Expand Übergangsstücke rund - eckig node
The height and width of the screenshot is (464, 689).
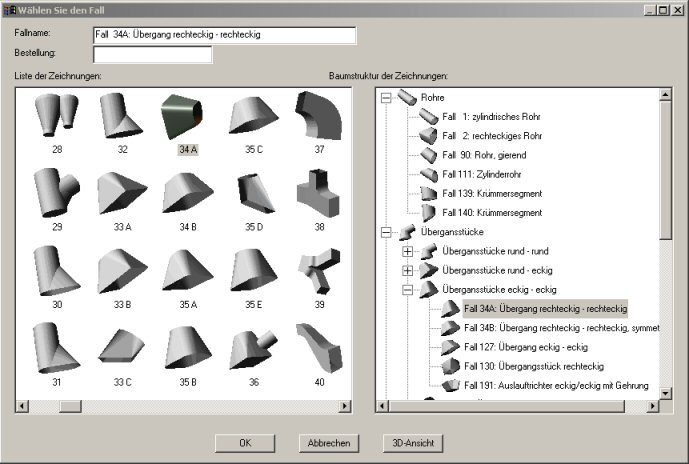tap(407, 270)
